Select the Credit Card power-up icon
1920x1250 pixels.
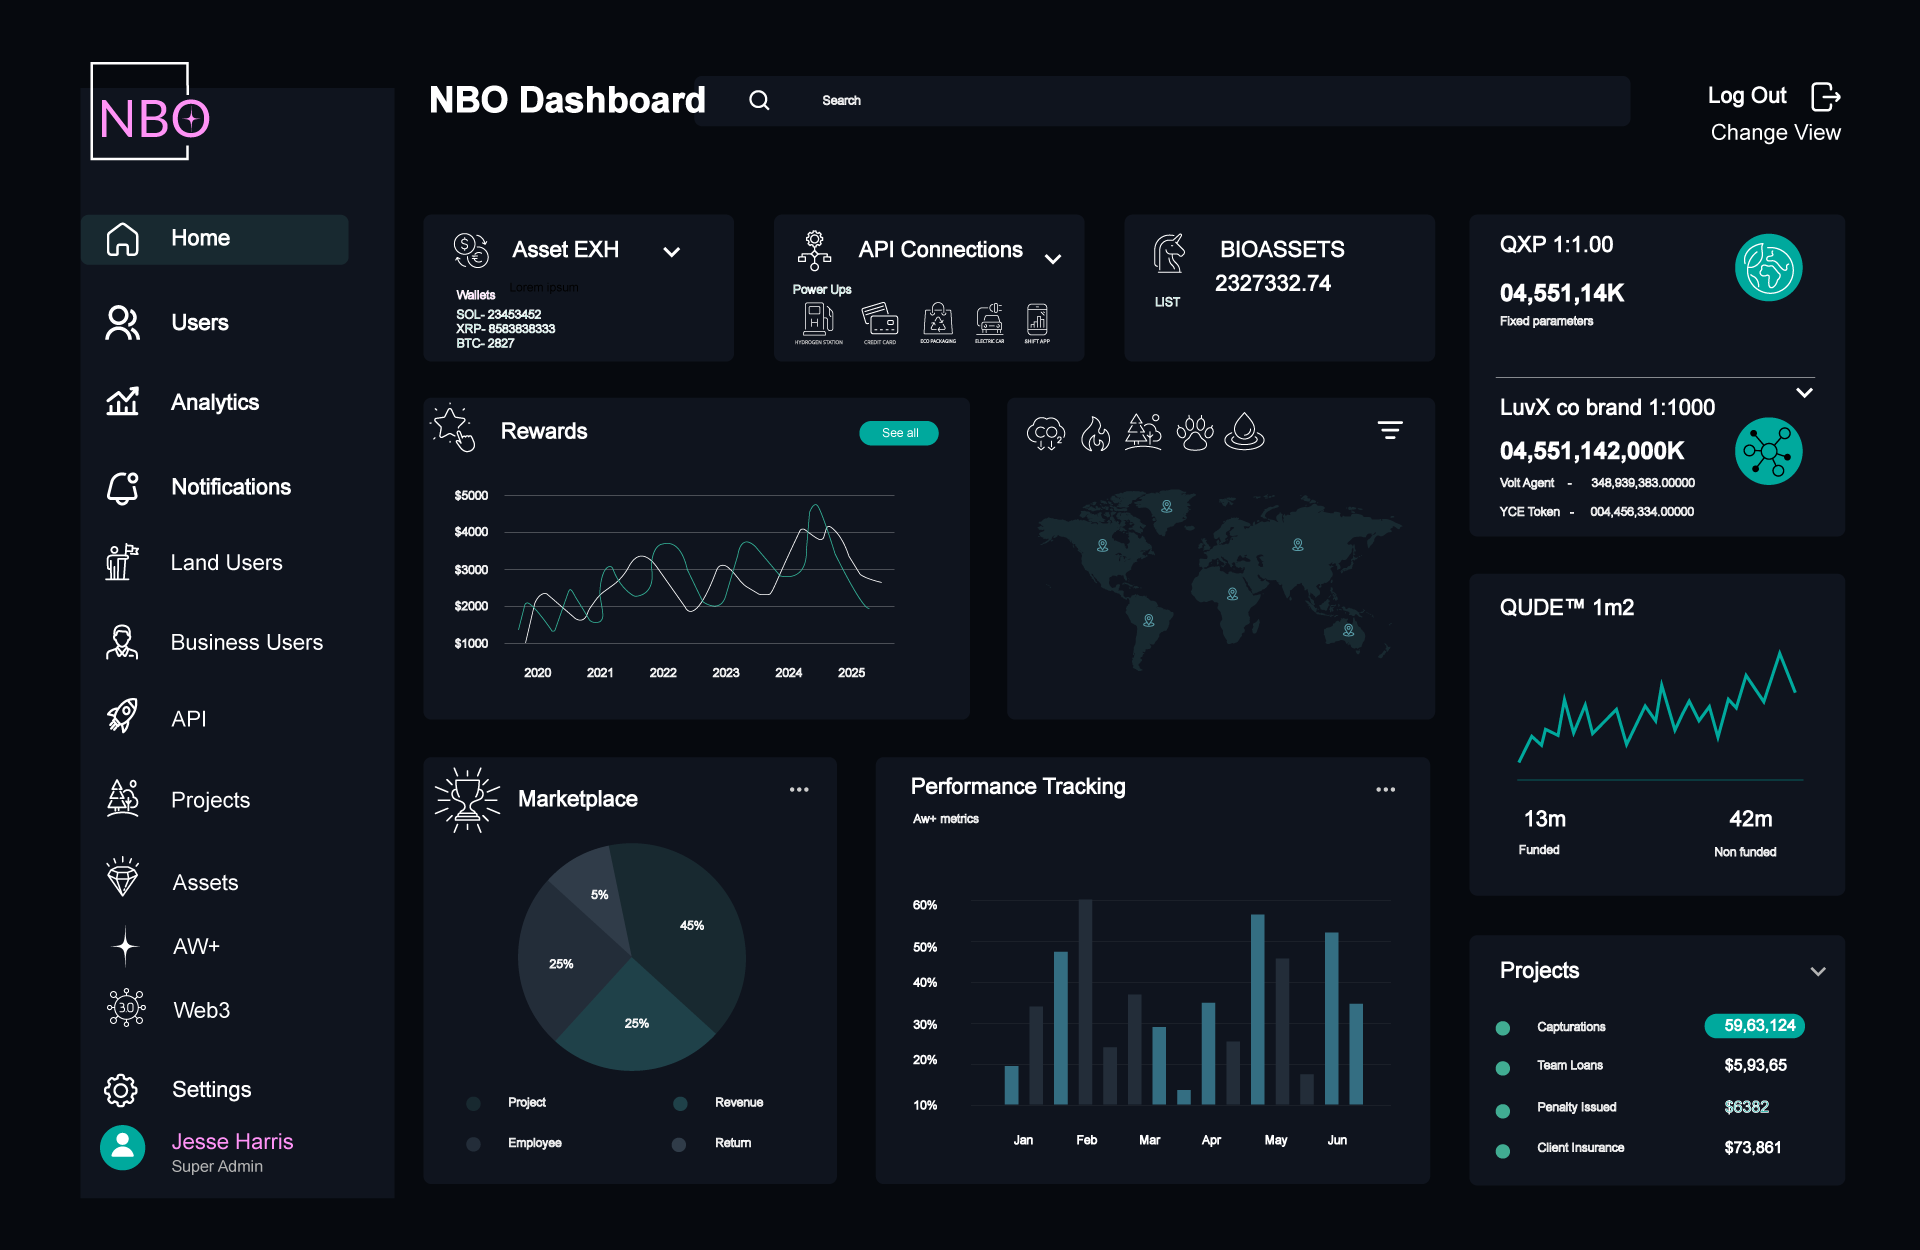click(880, 320)
